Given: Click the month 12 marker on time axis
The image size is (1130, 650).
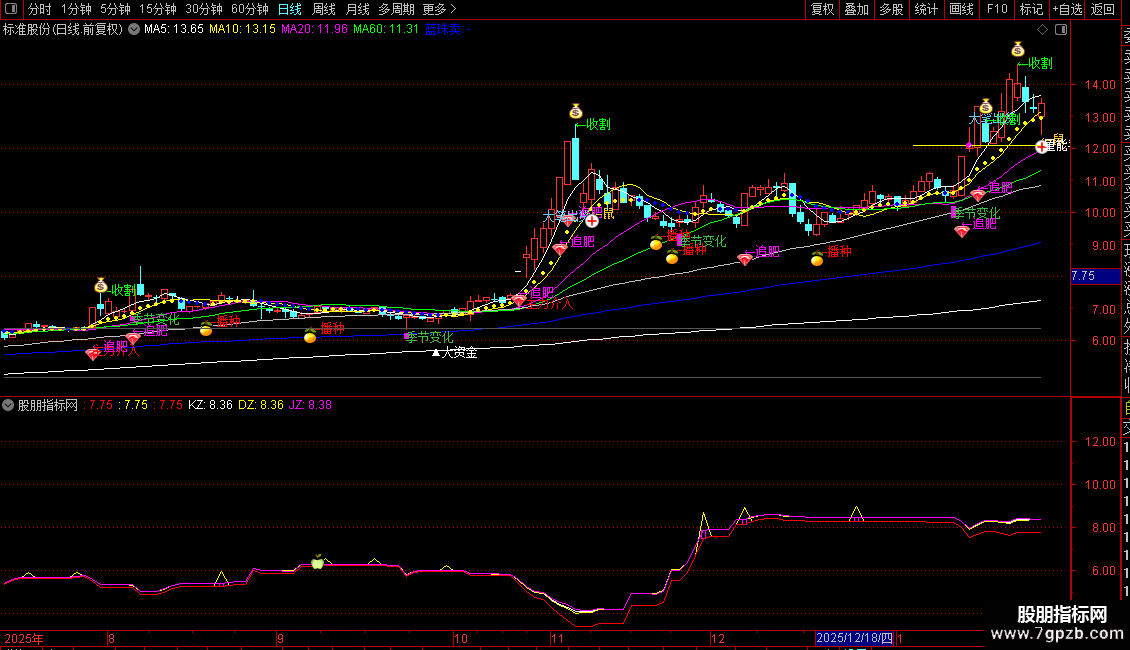Looking at the screenshot, I should (718, 638).
